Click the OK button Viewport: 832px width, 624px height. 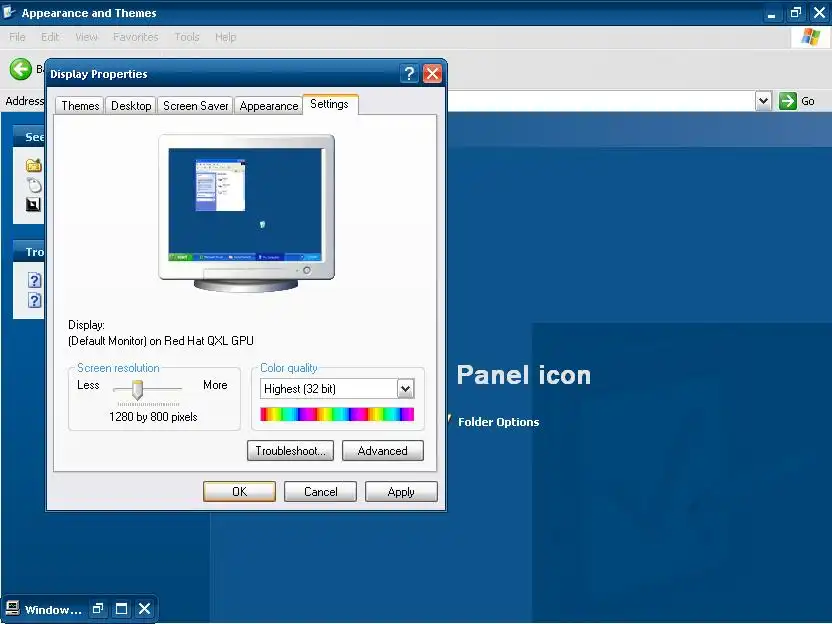[239, 491]
